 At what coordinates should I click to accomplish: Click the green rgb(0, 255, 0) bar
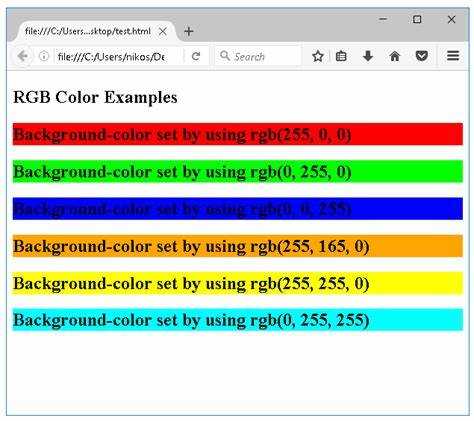[238, 172]
